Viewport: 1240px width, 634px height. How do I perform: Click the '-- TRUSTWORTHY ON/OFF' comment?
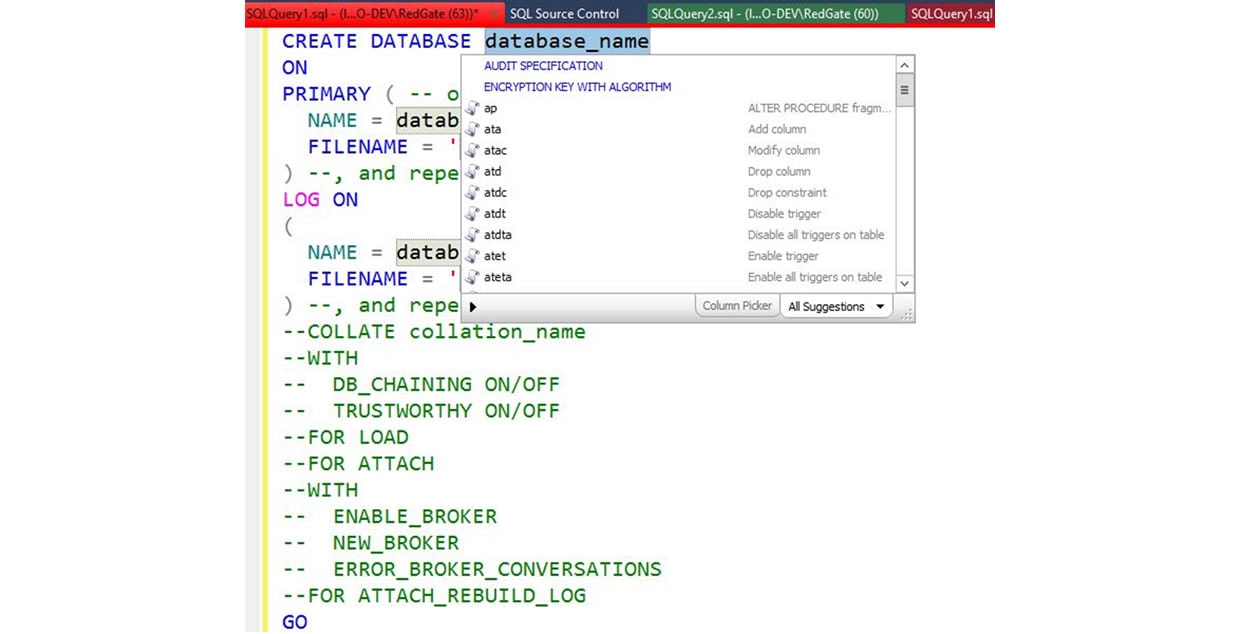pyautogui.click(x=421, y=411)
